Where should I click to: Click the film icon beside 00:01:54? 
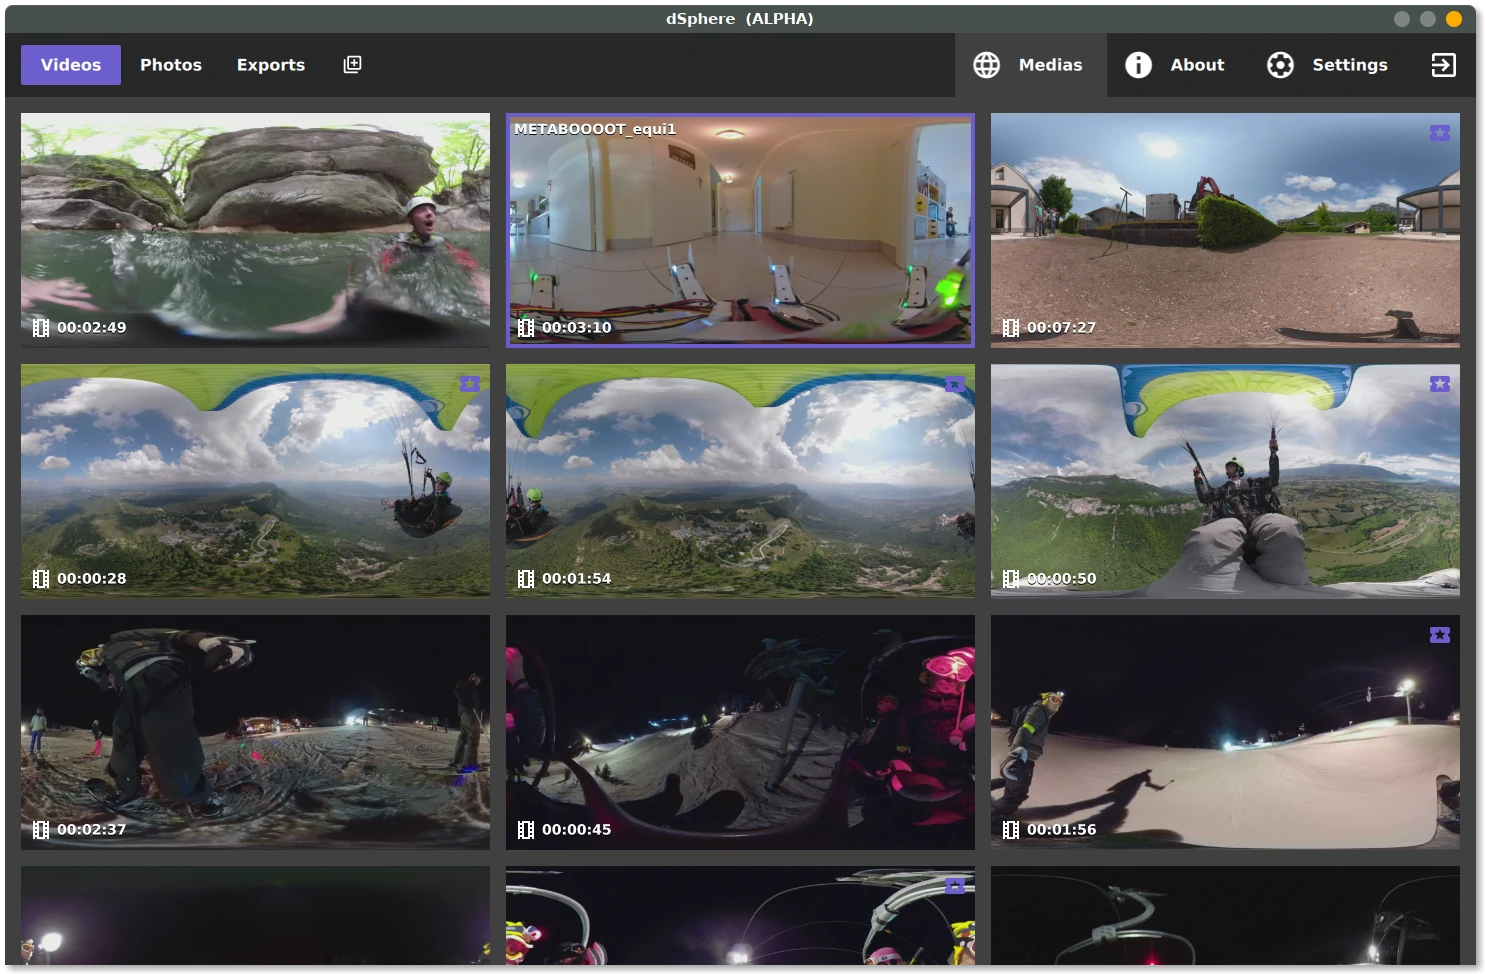coord(526,579)
